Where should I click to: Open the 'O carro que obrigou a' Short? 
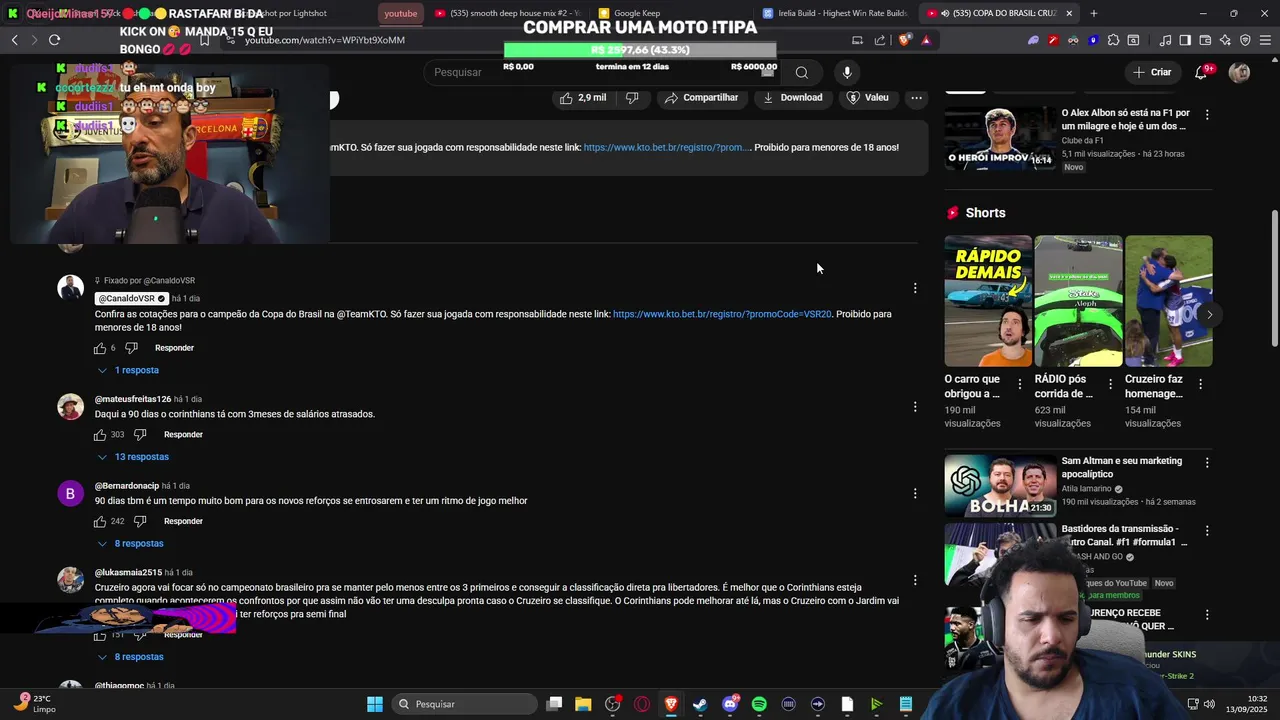(x=988, y=301)
